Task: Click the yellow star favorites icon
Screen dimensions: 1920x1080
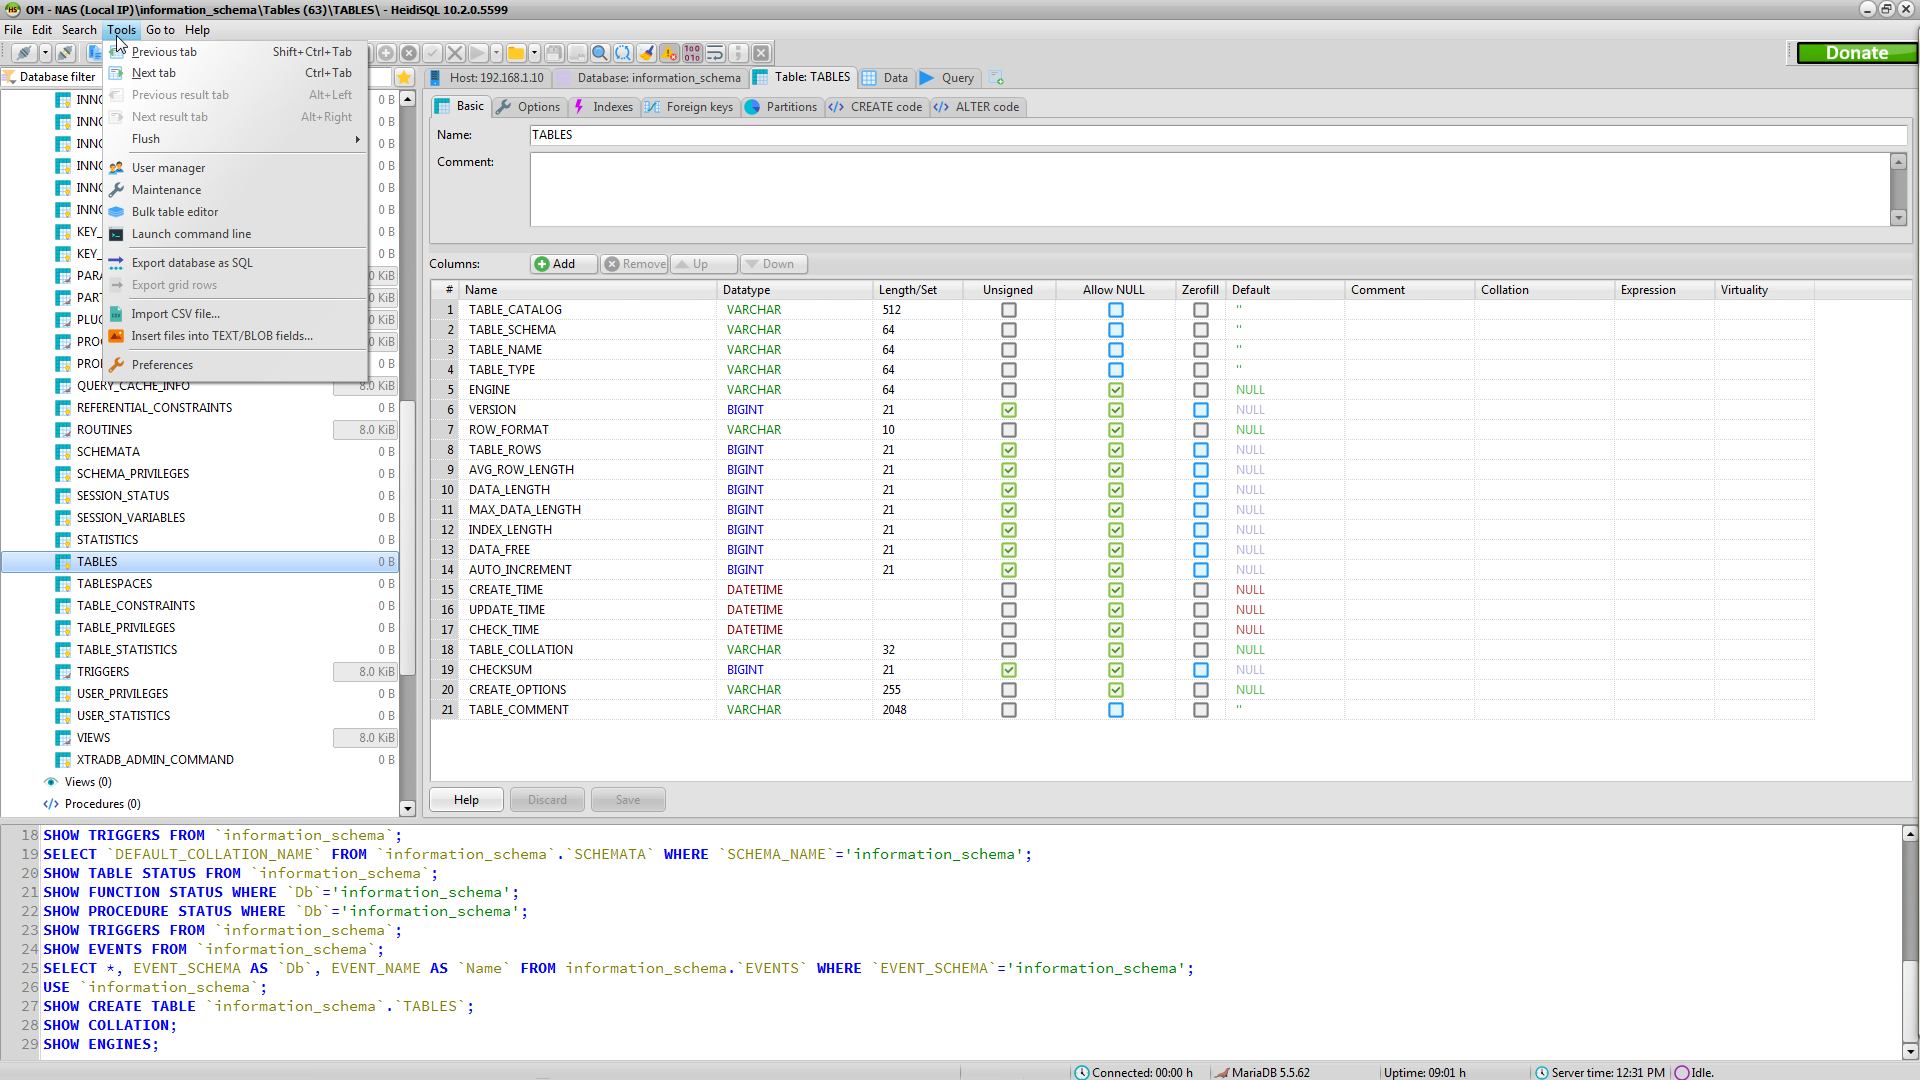Action: pyautogui.click(x=404, y=77)
